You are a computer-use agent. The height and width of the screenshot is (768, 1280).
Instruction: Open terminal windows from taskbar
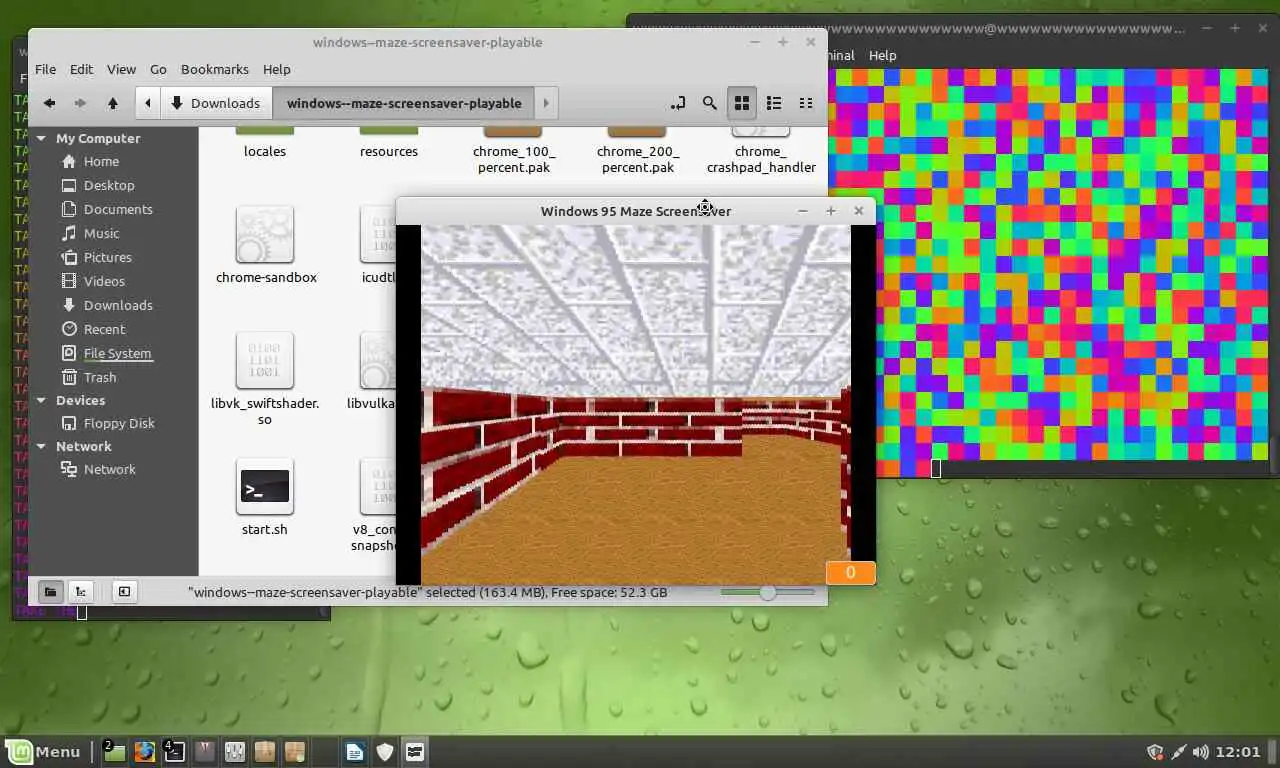tap(174, 751)
